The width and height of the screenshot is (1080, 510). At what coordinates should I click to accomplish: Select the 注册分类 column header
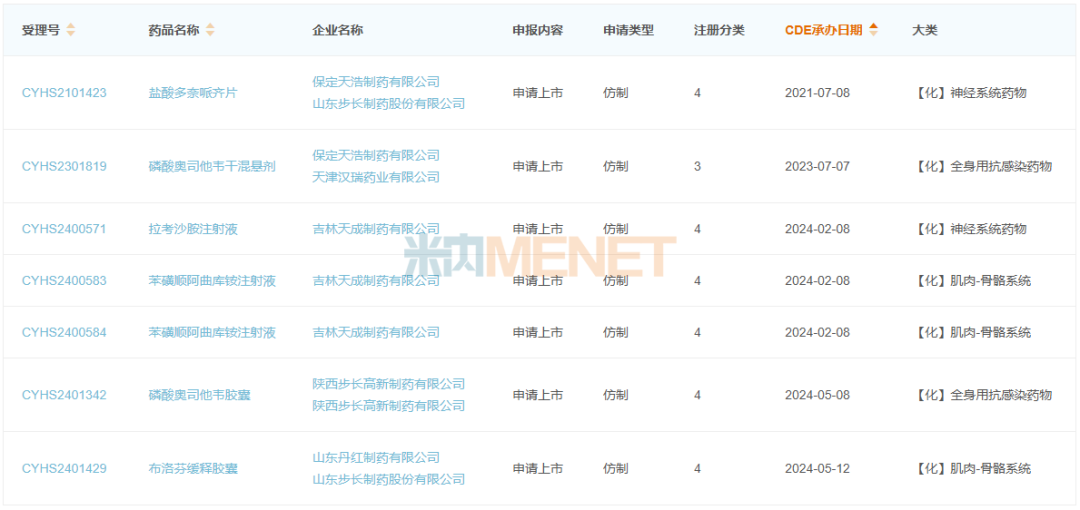point(719,30)
